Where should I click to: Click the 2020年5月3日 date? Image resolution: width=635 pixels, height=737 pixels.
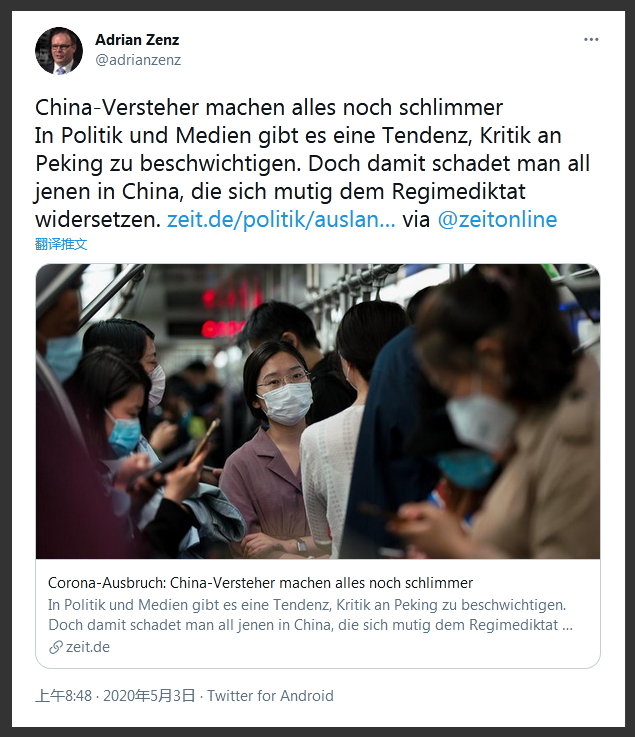[x=149, y=696]
